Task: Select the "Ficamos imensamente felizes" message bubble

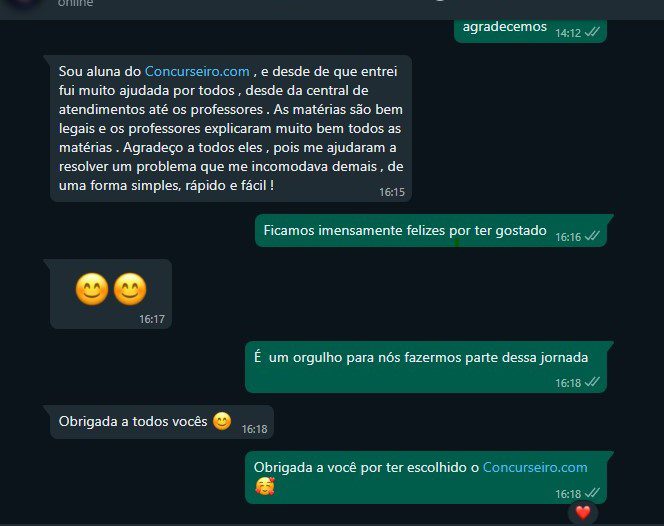Action: (x=431, y=231)
